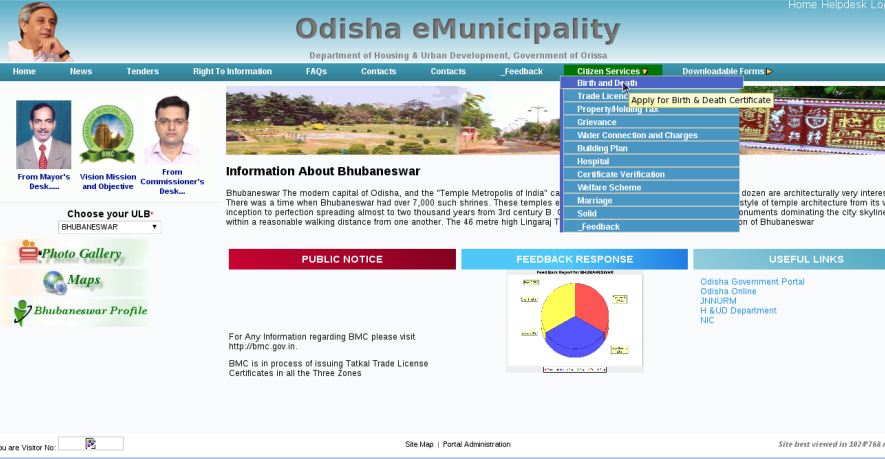Choose Grievance from Citizen Services
Viewport: 885px width, 459px height.
click(x=651, y=122)
